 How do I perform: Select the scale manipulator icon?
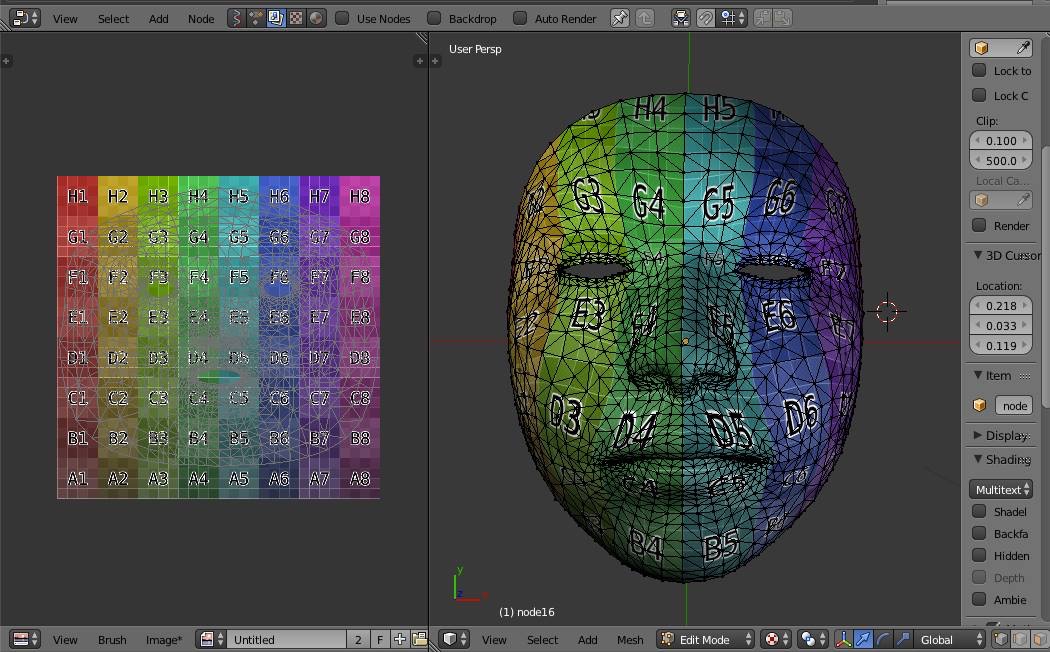point(903,639)
